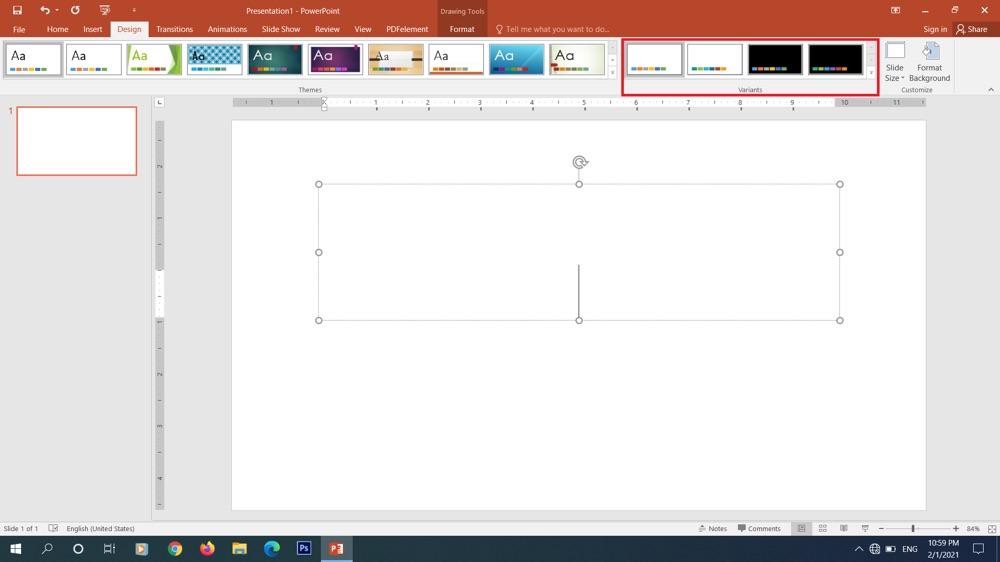Switch to Slide Sorter view
Screen dimensions: 1000x562
pyautogui.click(x=822, y=528)
